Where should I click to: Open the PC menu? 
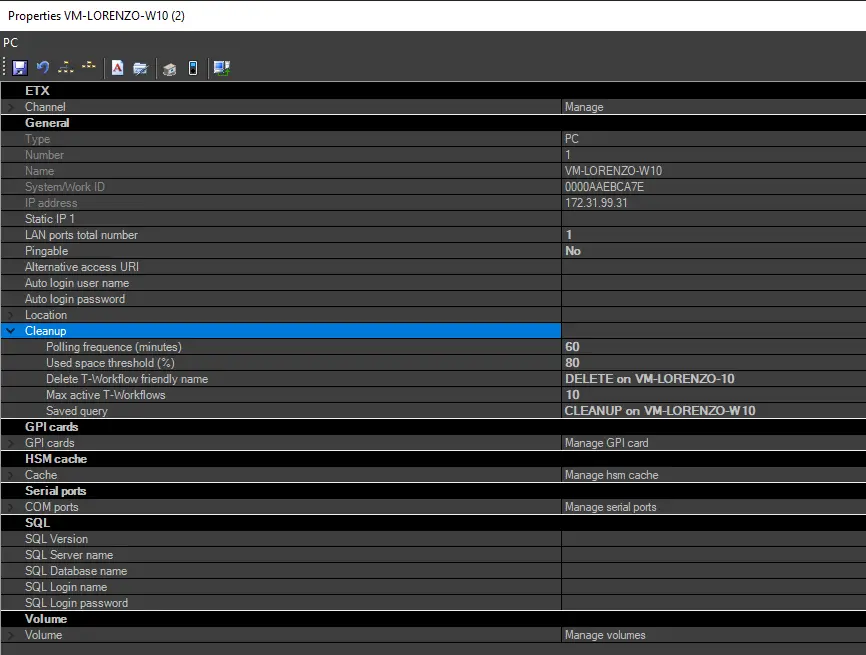click(11, 43)
